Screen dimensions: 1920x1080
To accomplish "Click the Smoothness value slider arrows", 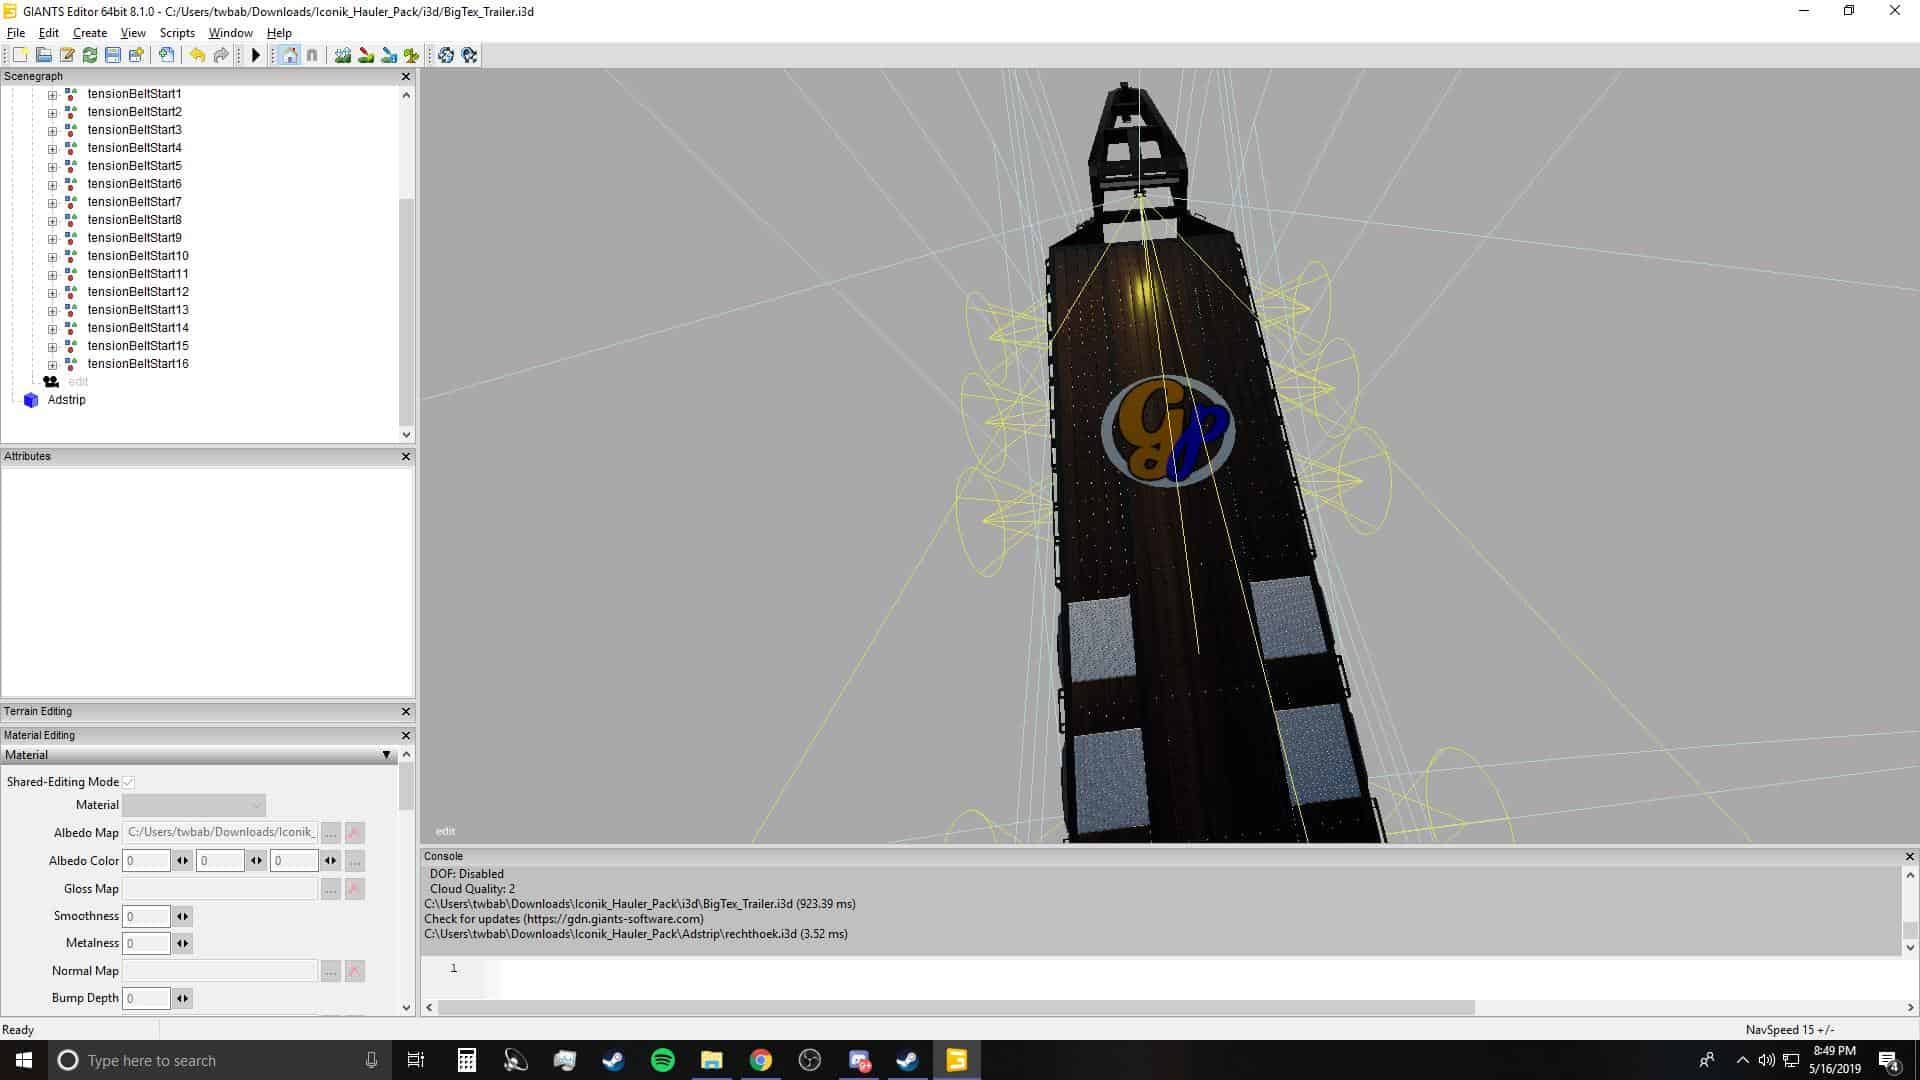I will pos(182,916).
